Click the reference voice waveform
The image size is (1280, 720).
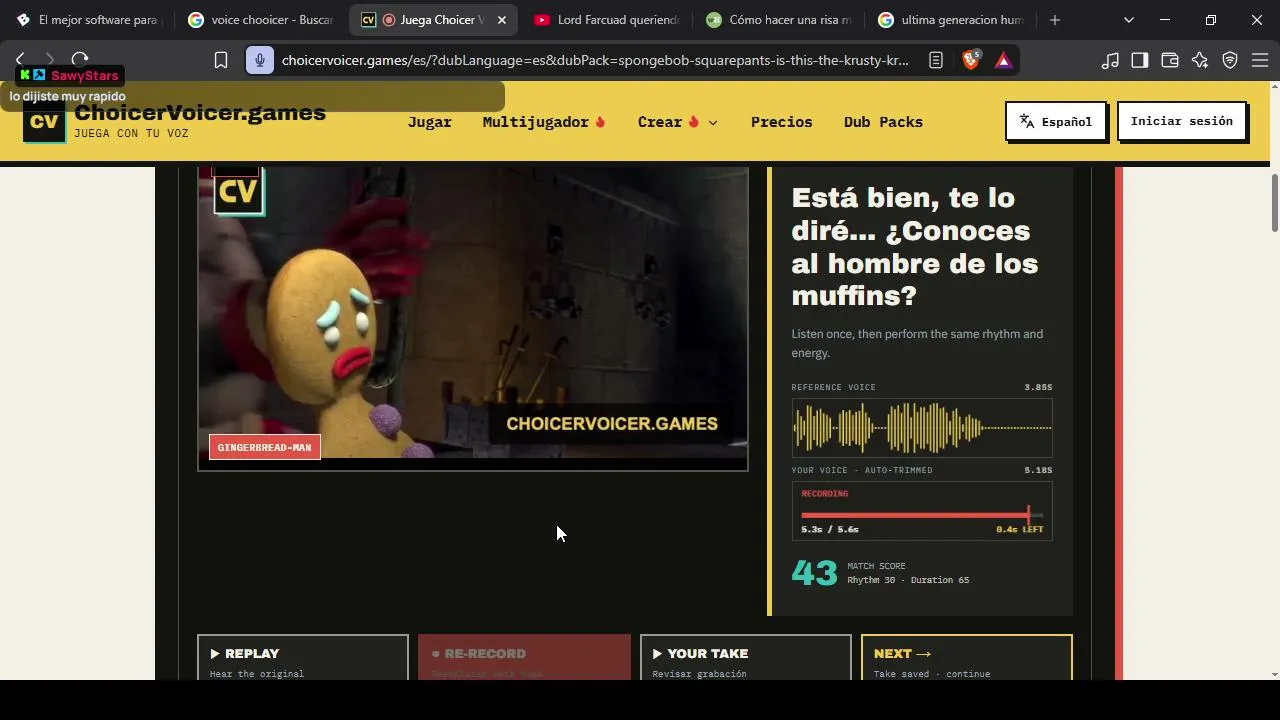(922, 427)
